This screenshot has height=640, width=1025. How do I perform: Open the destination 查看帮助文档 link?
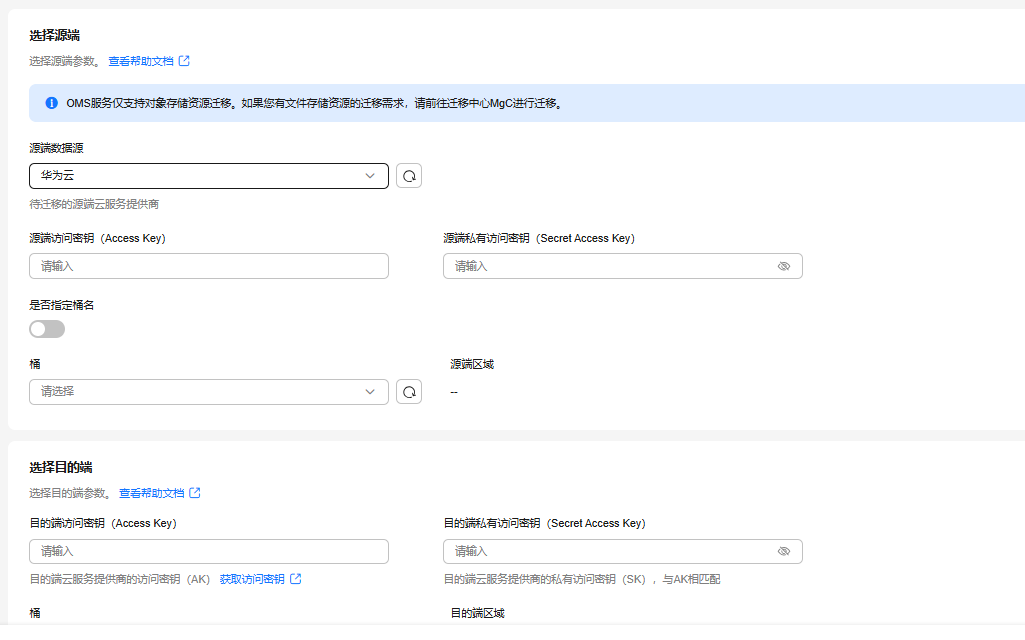click(x=152, y=493)
